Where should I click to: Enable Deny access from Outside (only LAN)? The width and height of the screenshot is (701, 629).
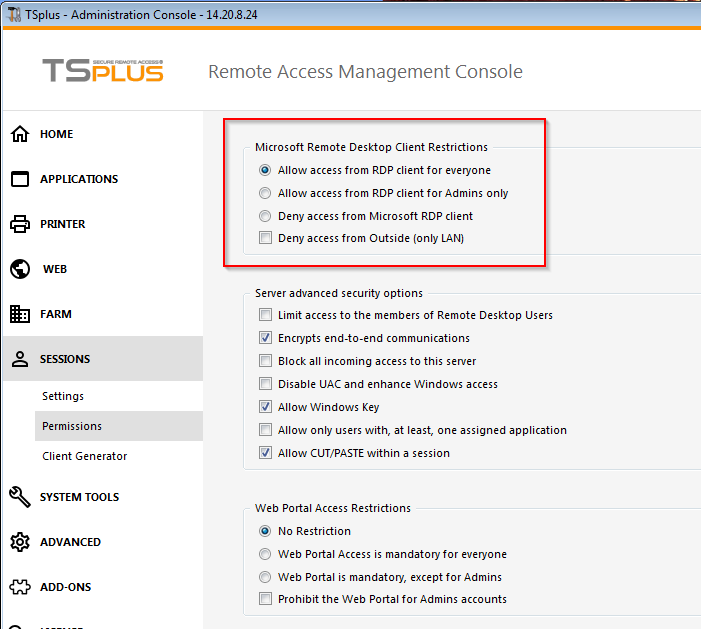tap(265, 238)
